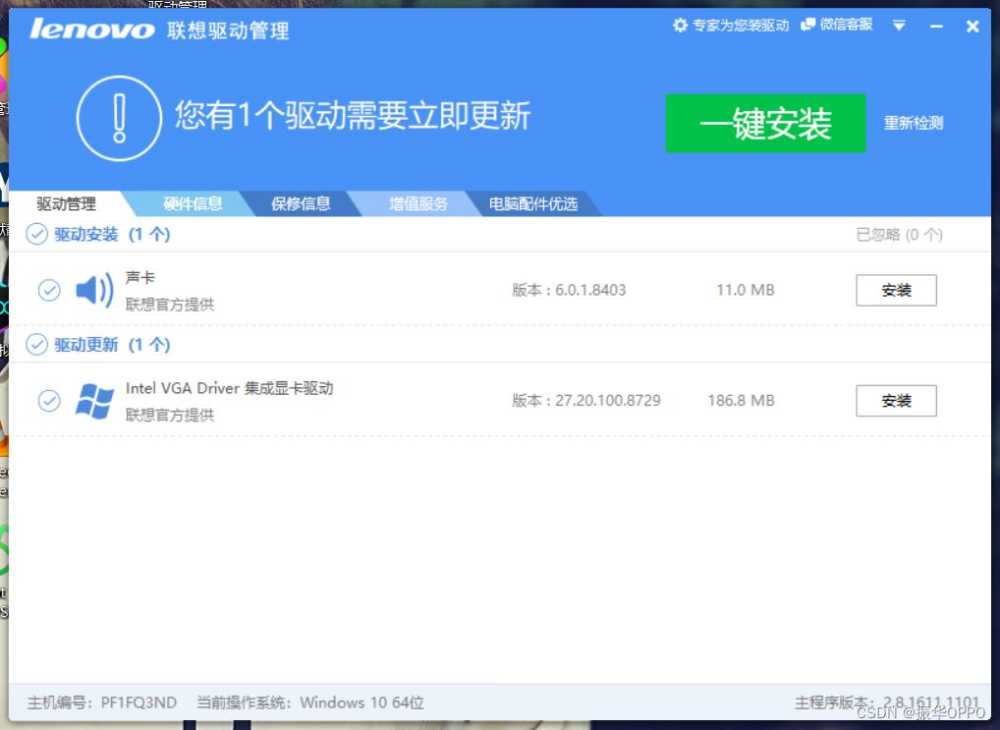1000x730 pixels.
Task: Click the Lenovo logo in title bar
Action: coord(90,28)
